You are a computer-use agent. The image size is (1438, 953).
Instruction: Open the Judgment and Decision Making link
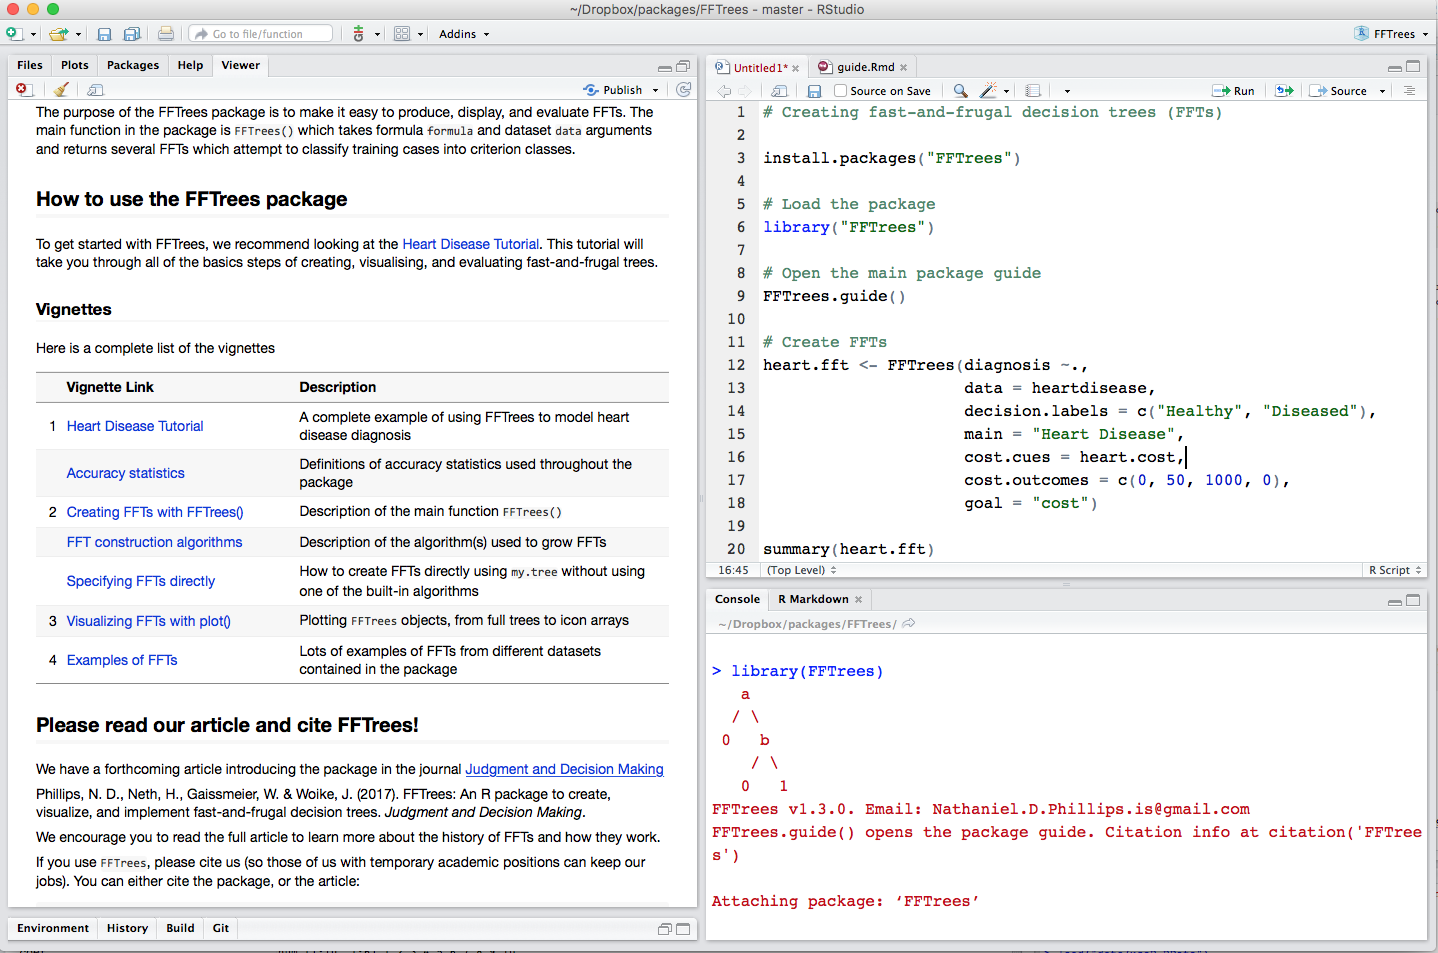tap(564, 769)
